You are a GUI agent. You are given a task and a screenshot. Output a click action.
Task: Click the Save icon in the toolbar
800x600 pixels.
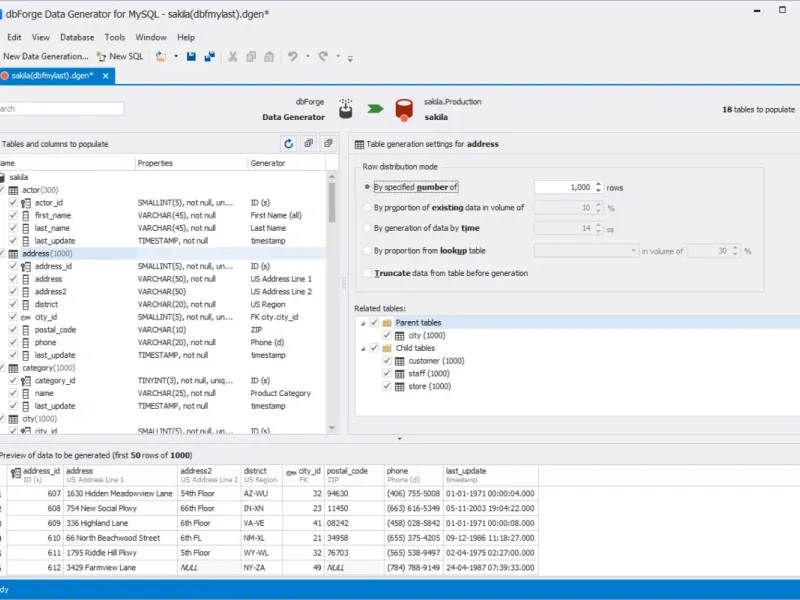[191, 57]
